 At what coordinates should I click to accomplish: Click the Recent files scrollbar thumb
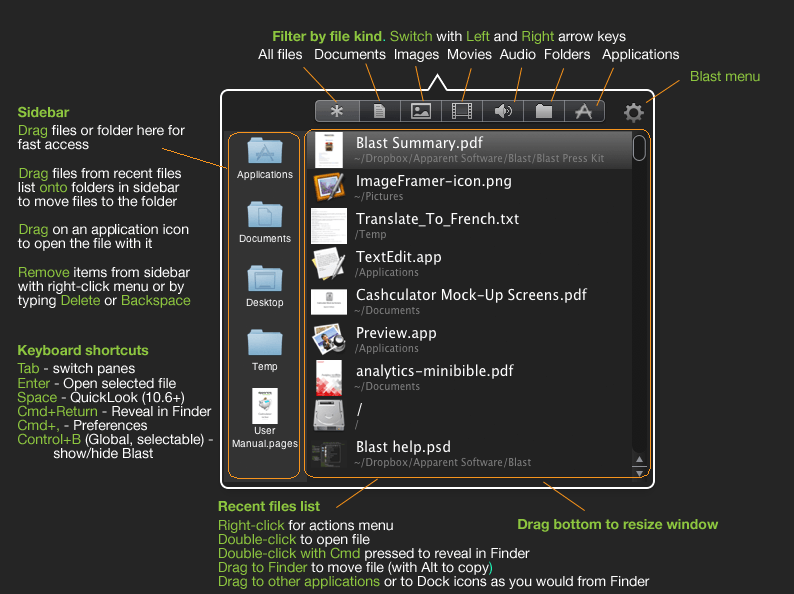pyautogui.click(x=640, y=148)
